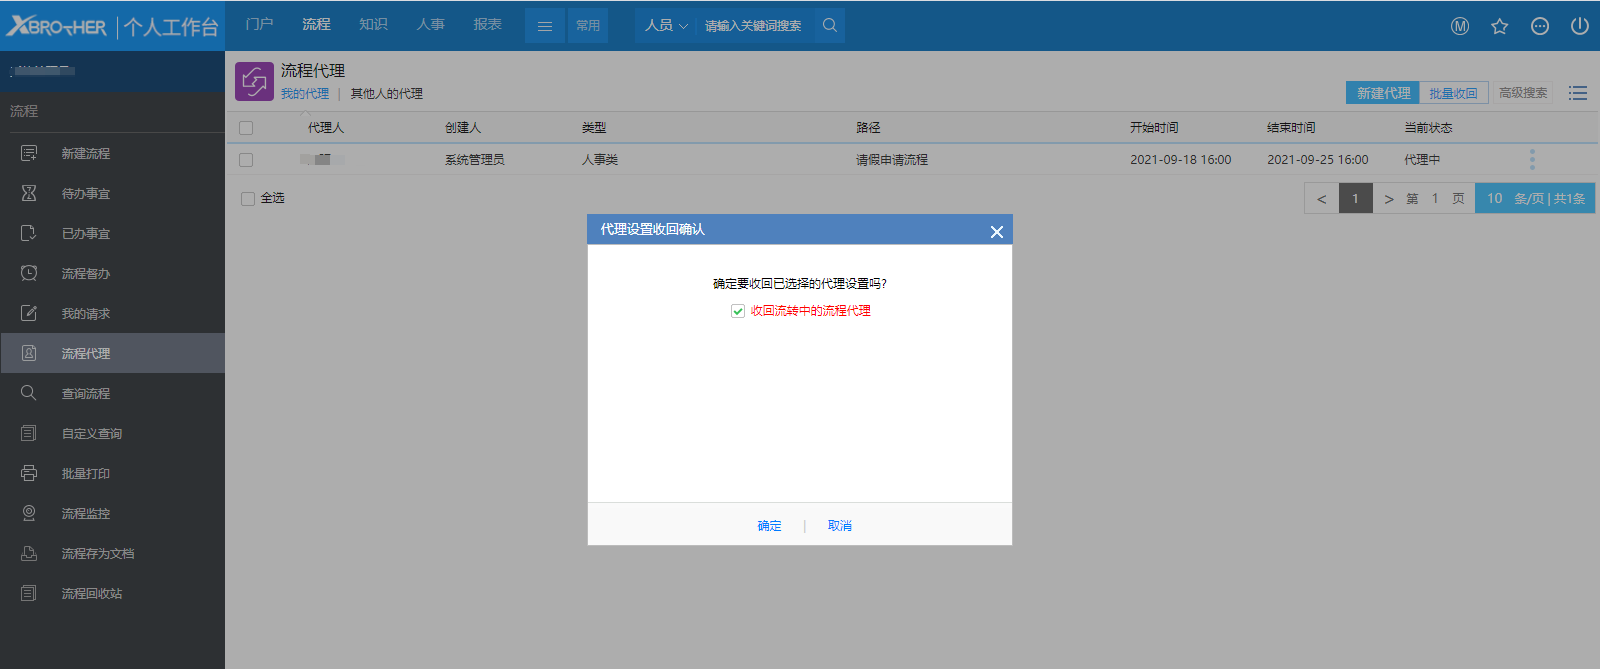
Task: Confirm with the 确定 button
Action: pyautogui.click(x=769, y=526)
